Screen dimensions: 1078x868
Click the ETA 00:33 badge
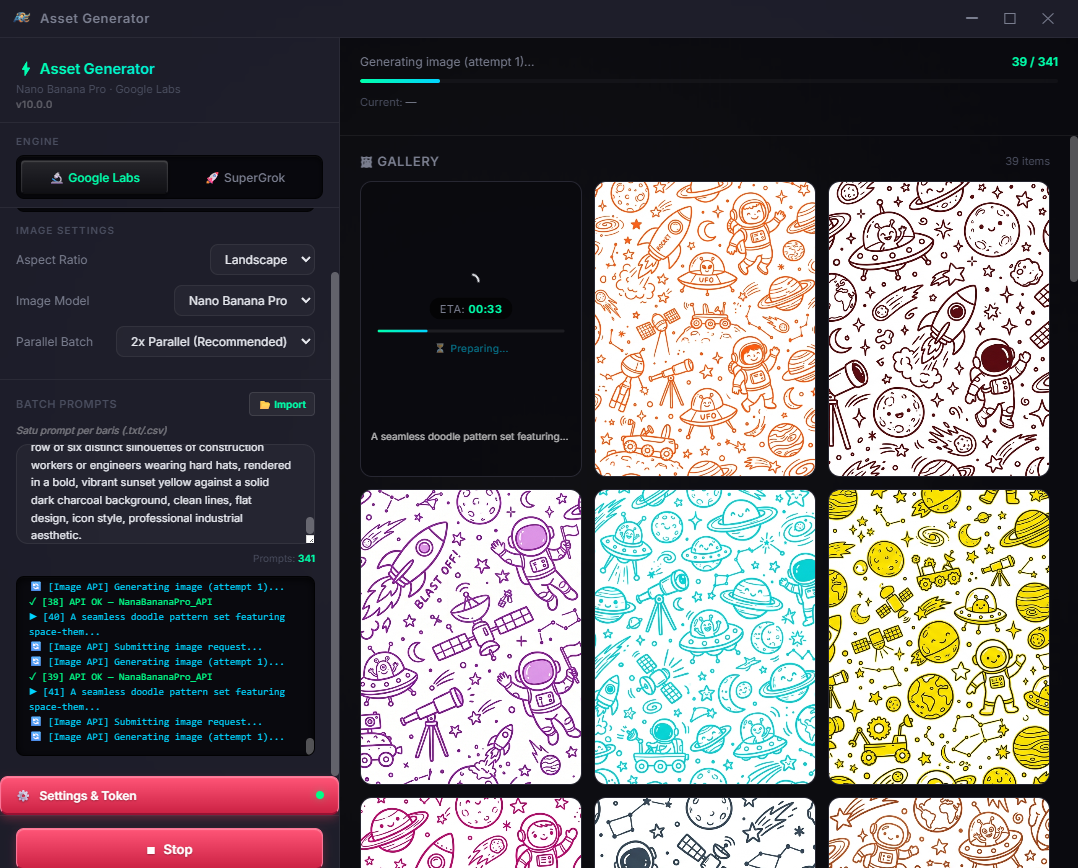[471, 309]
